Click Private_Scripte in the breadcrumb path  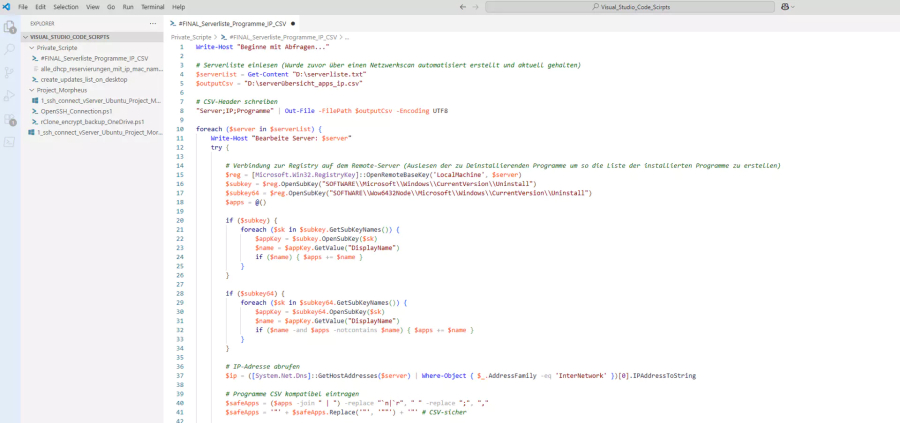[x=193, y=36]
